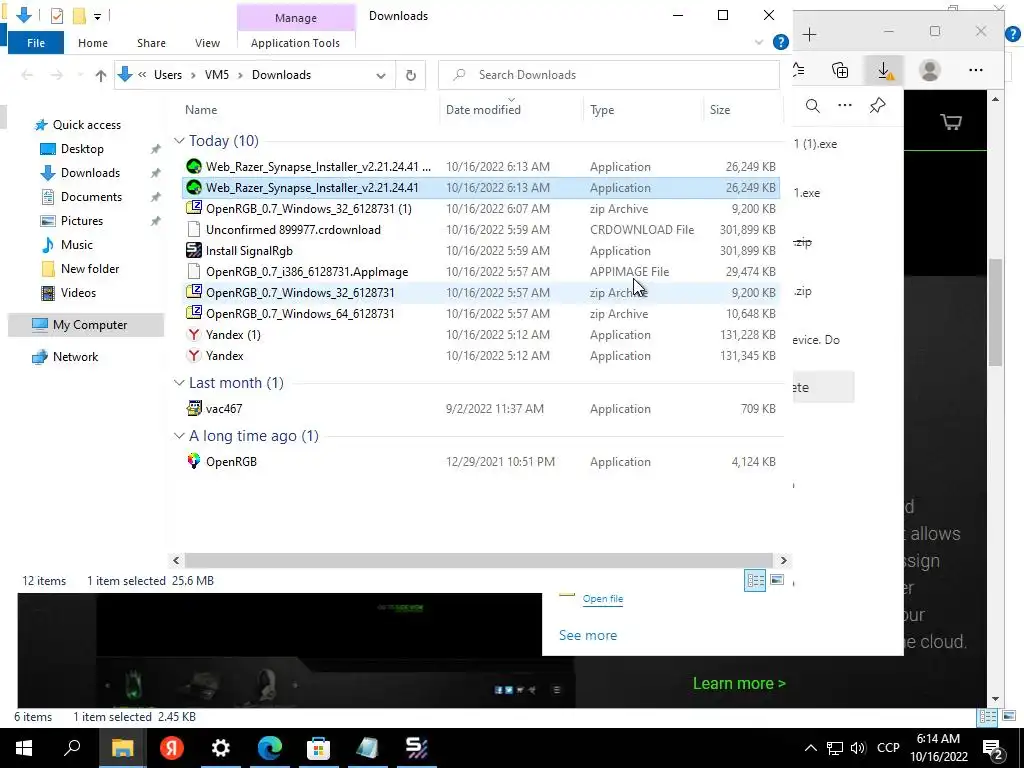Select the Application Tools tab
Image resolution: width=1024 pixels, height=768 pixels.
(295, 43)
